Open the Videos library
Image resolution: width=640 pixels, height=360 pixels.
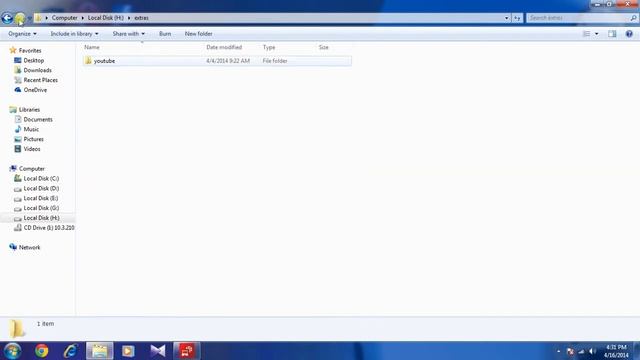click(x=32, y=149)
